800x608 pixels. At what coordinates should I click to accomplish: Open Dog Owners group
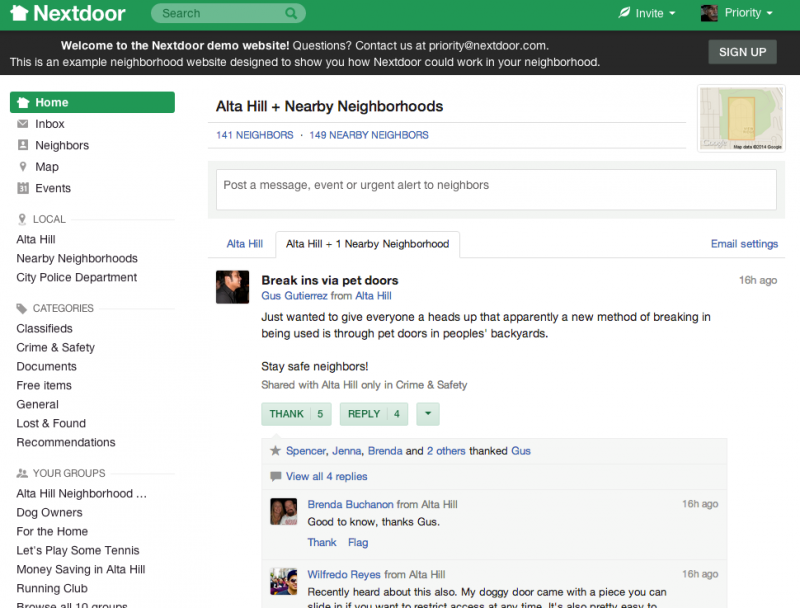[49, 513]
